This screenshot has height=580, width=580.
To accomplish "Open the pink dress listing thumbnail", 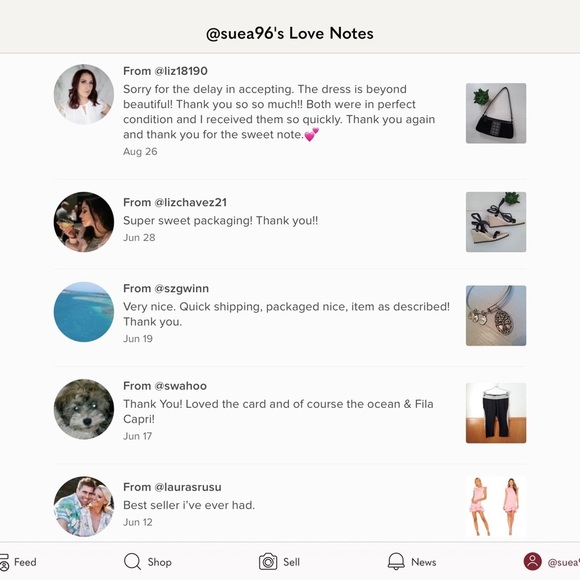I will tap(496, 506).
